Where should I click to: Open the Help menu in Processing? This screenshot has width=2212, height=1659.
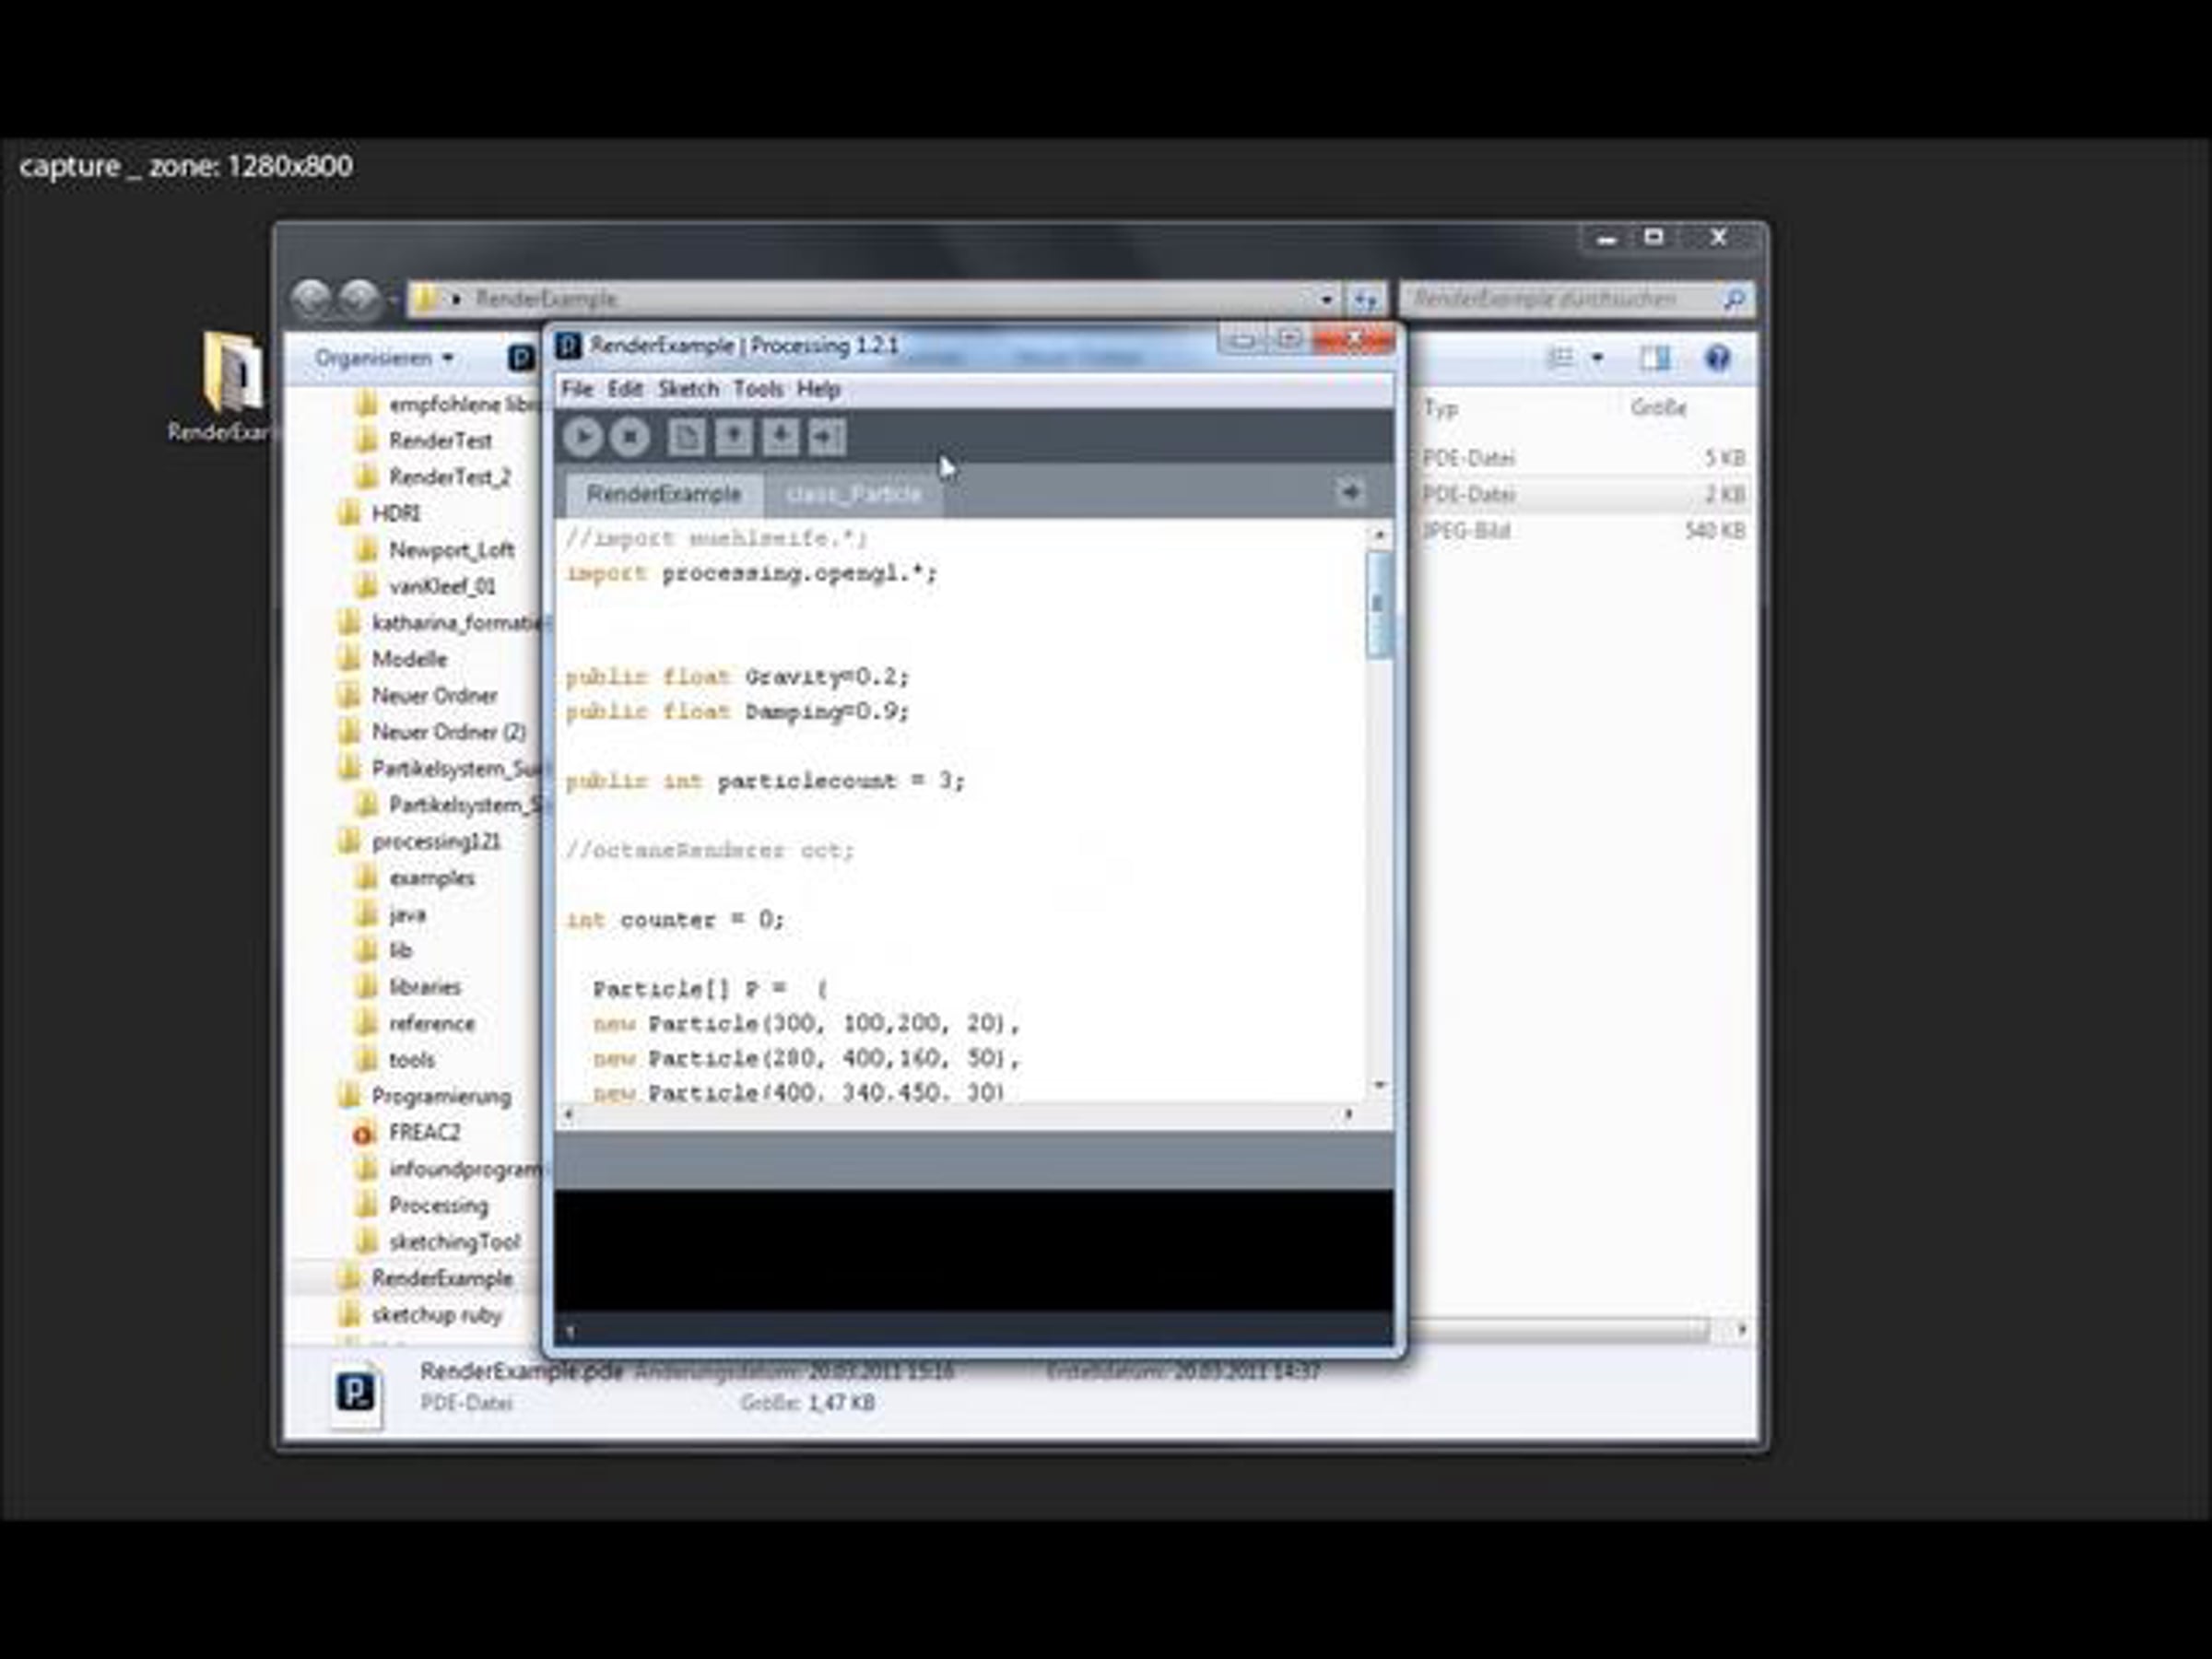click(x=818, y=389)
